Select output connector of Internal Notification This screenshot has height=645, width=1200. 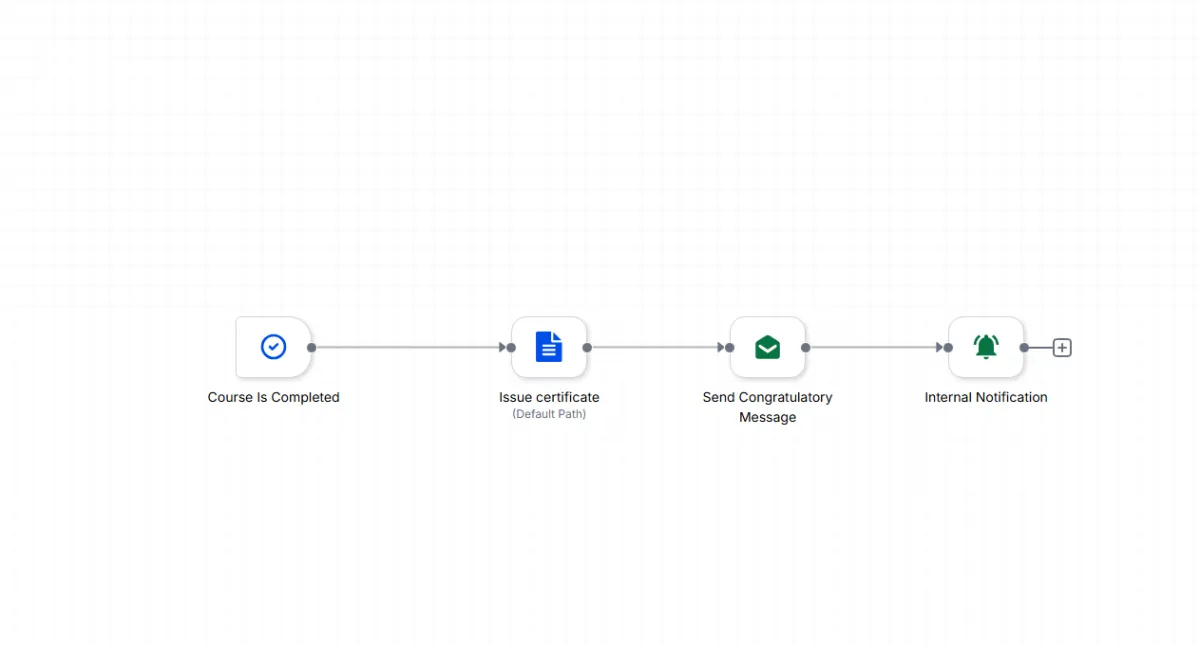pyautogui.click(x=1024, y=348)
